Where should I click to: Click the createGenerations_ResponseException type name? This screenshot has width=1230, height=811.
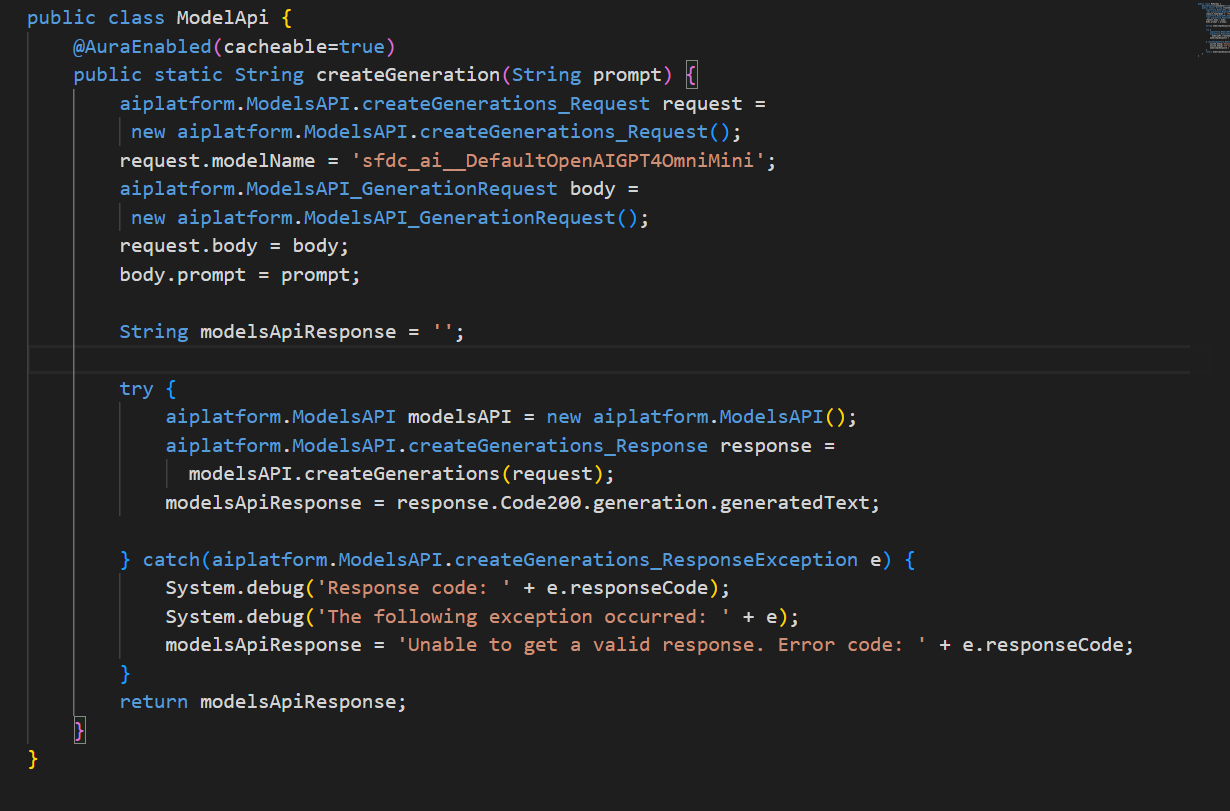[x=656, y=560]
